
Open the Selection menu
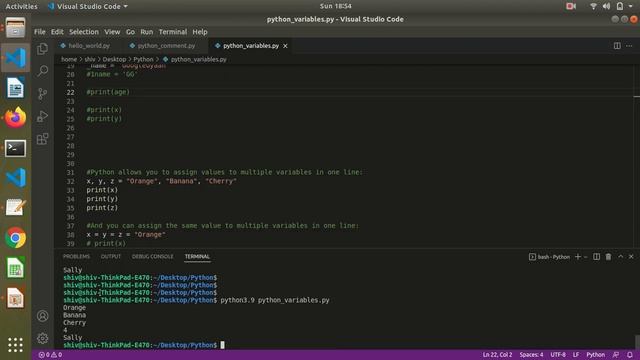coord(84,32)
